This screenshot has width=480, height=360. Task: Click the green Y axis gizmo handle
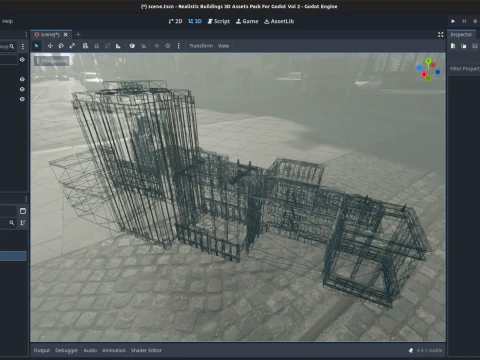tap(428, 61)
